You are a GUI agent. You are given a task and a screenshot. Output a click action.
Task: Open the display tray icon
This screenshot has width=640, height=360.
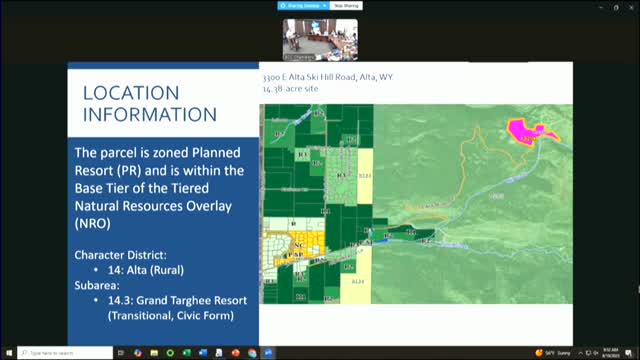(x=588, y=353)
